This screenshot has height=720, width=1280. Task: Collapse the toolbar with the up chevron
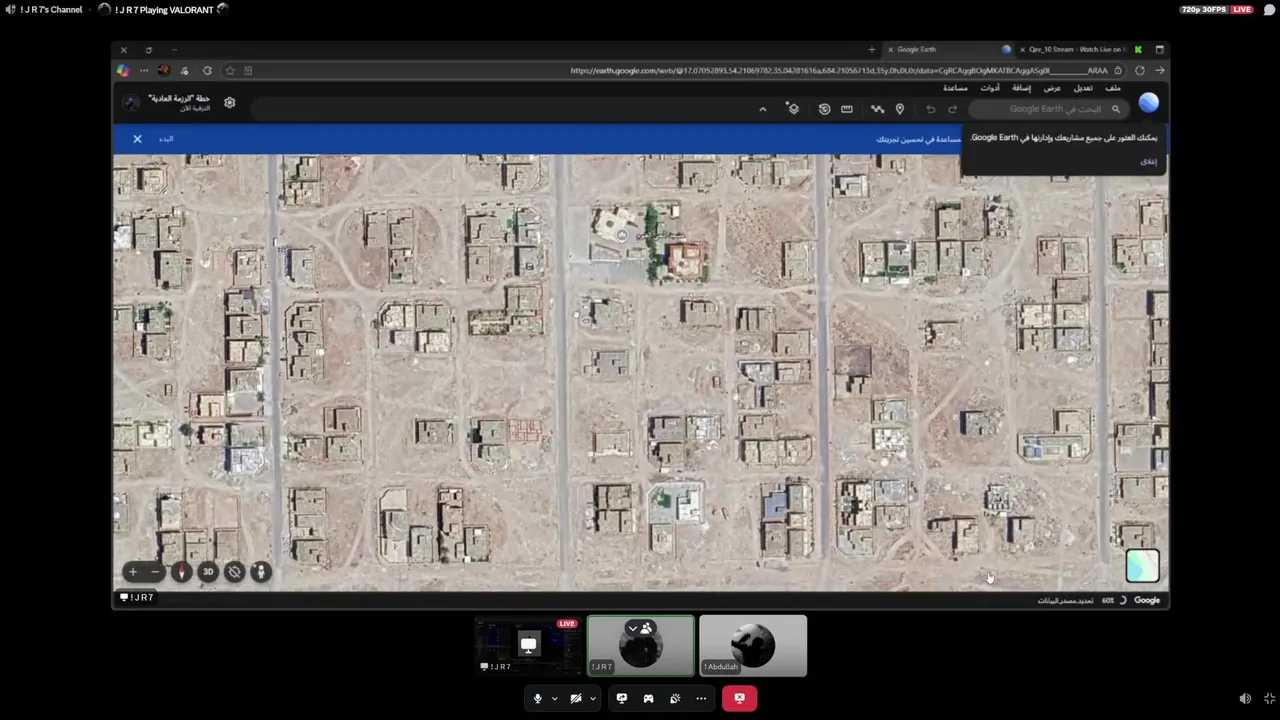tap(763, 109)
